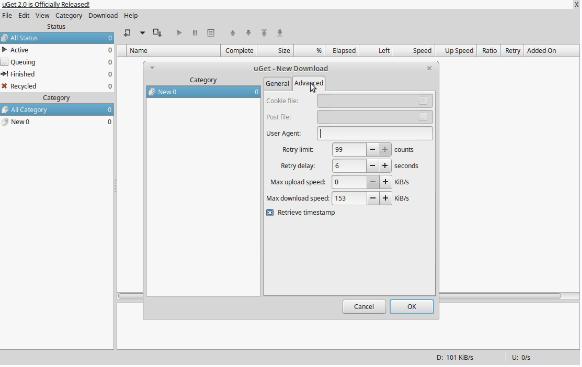Click the move to top icon

point(264,33)
